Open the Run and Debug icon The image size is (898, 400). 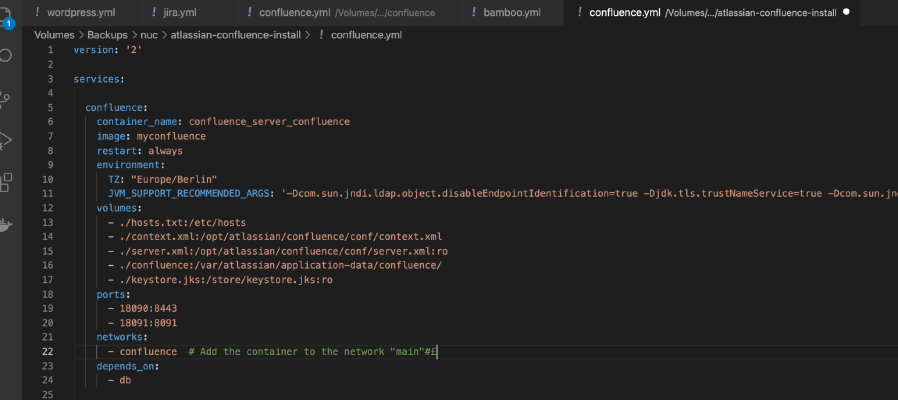click(5, 140)
